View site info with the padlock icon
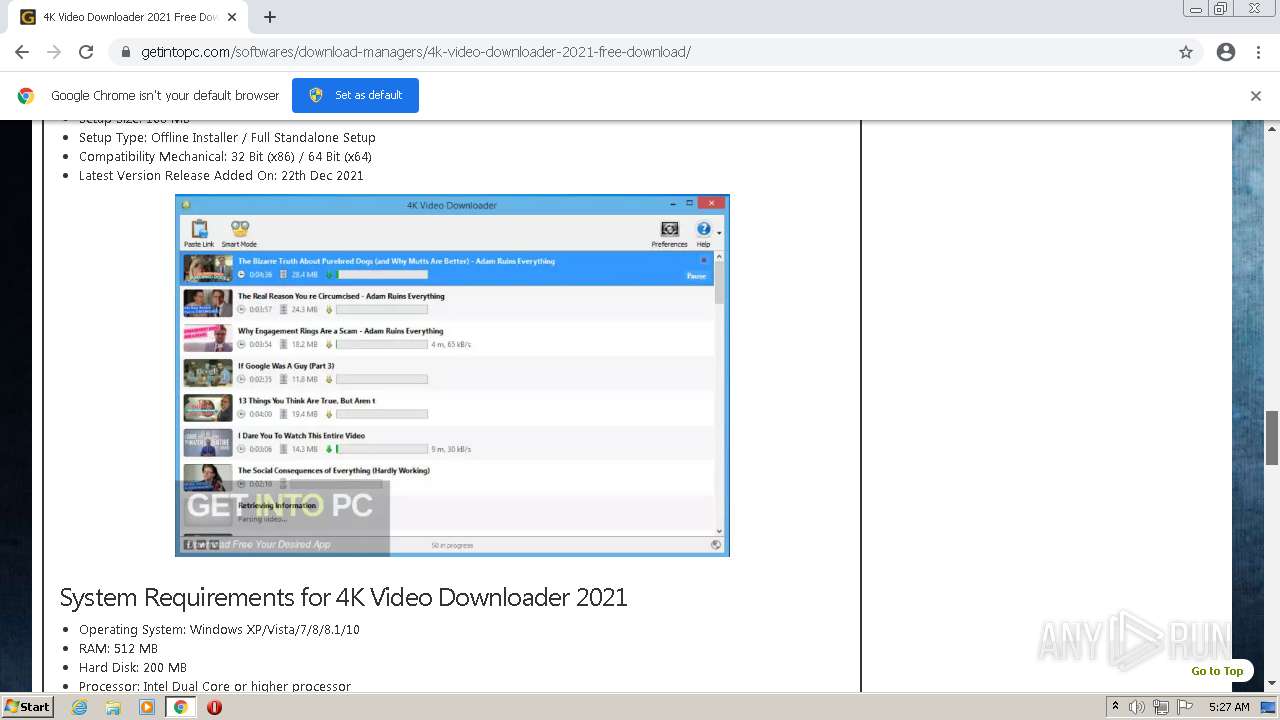 pos(126,52)
